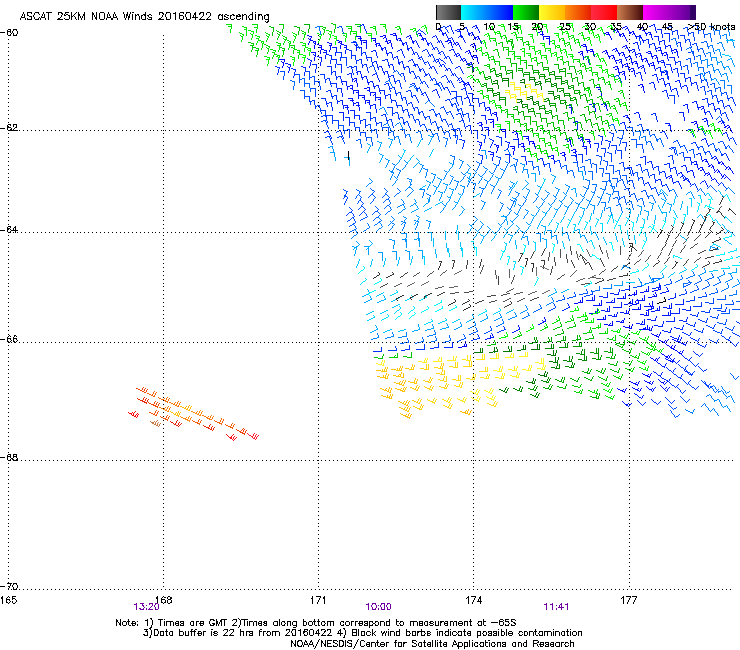Click the NOAA/NESDIS Center credit line

(x=432, y=644)
